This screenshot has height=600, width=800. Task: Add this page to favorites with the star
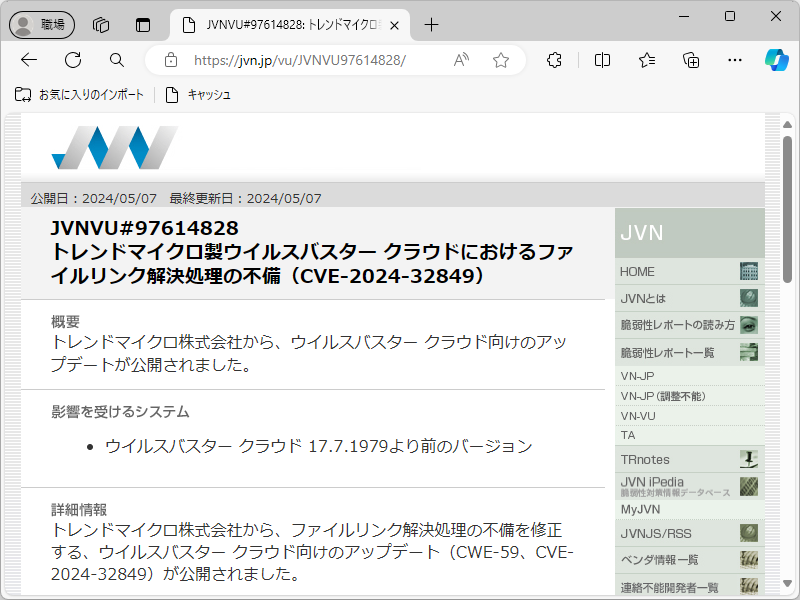tap(500, 60)
